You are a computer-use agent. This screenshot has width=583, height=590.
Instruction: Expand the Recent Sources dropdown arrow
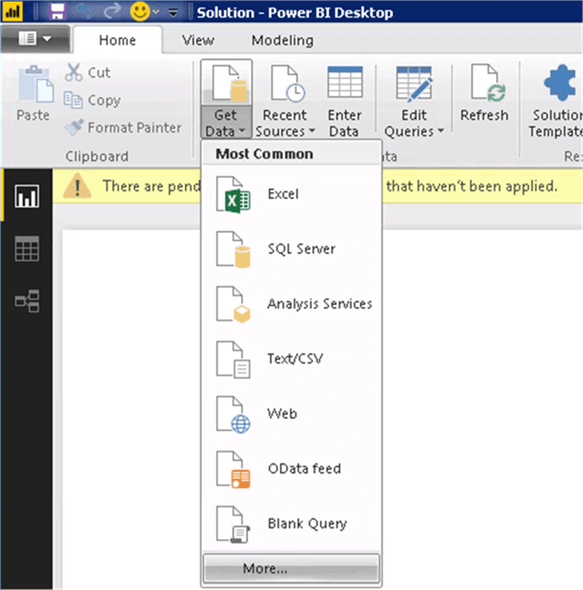[312, 131]
